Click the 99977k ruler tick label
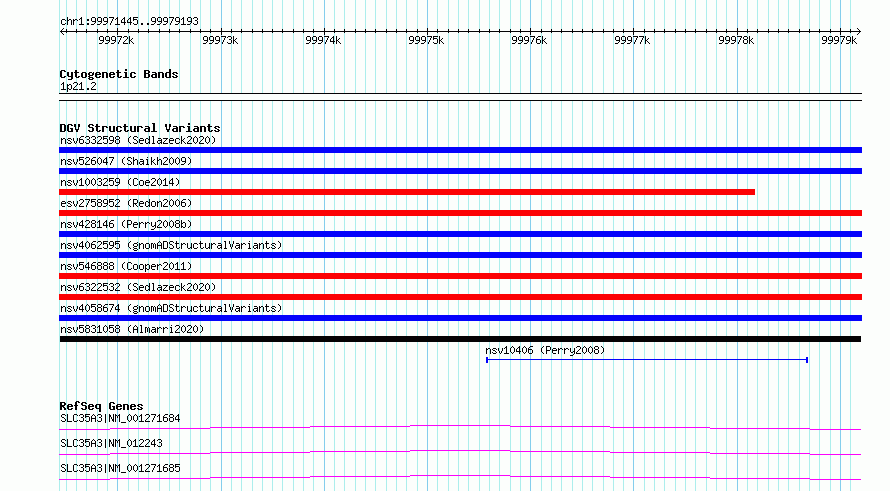 (632, 40)
